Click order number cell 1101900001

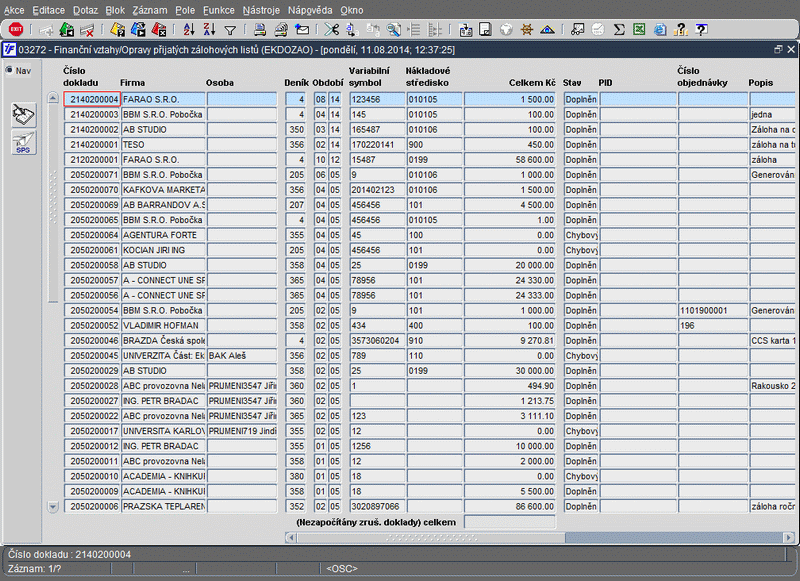713,310
